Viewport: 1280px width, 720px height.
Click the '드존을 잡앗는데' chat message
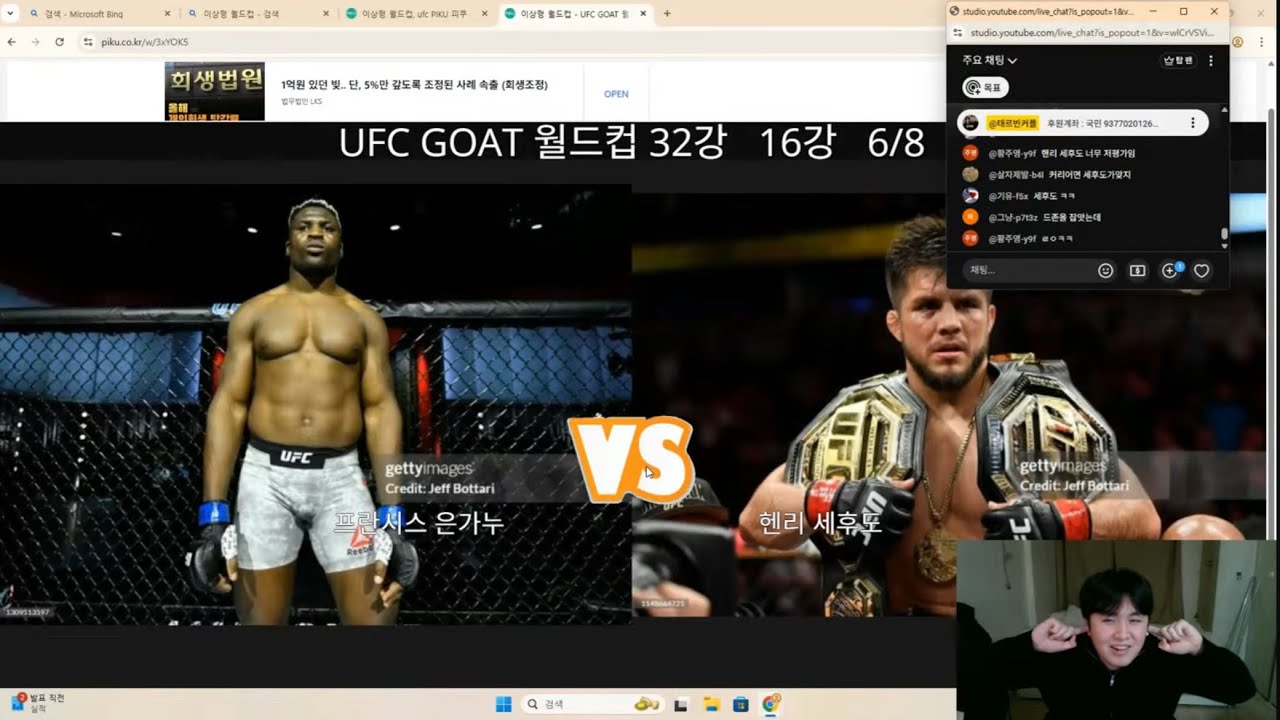click(x=1071, y=217)
